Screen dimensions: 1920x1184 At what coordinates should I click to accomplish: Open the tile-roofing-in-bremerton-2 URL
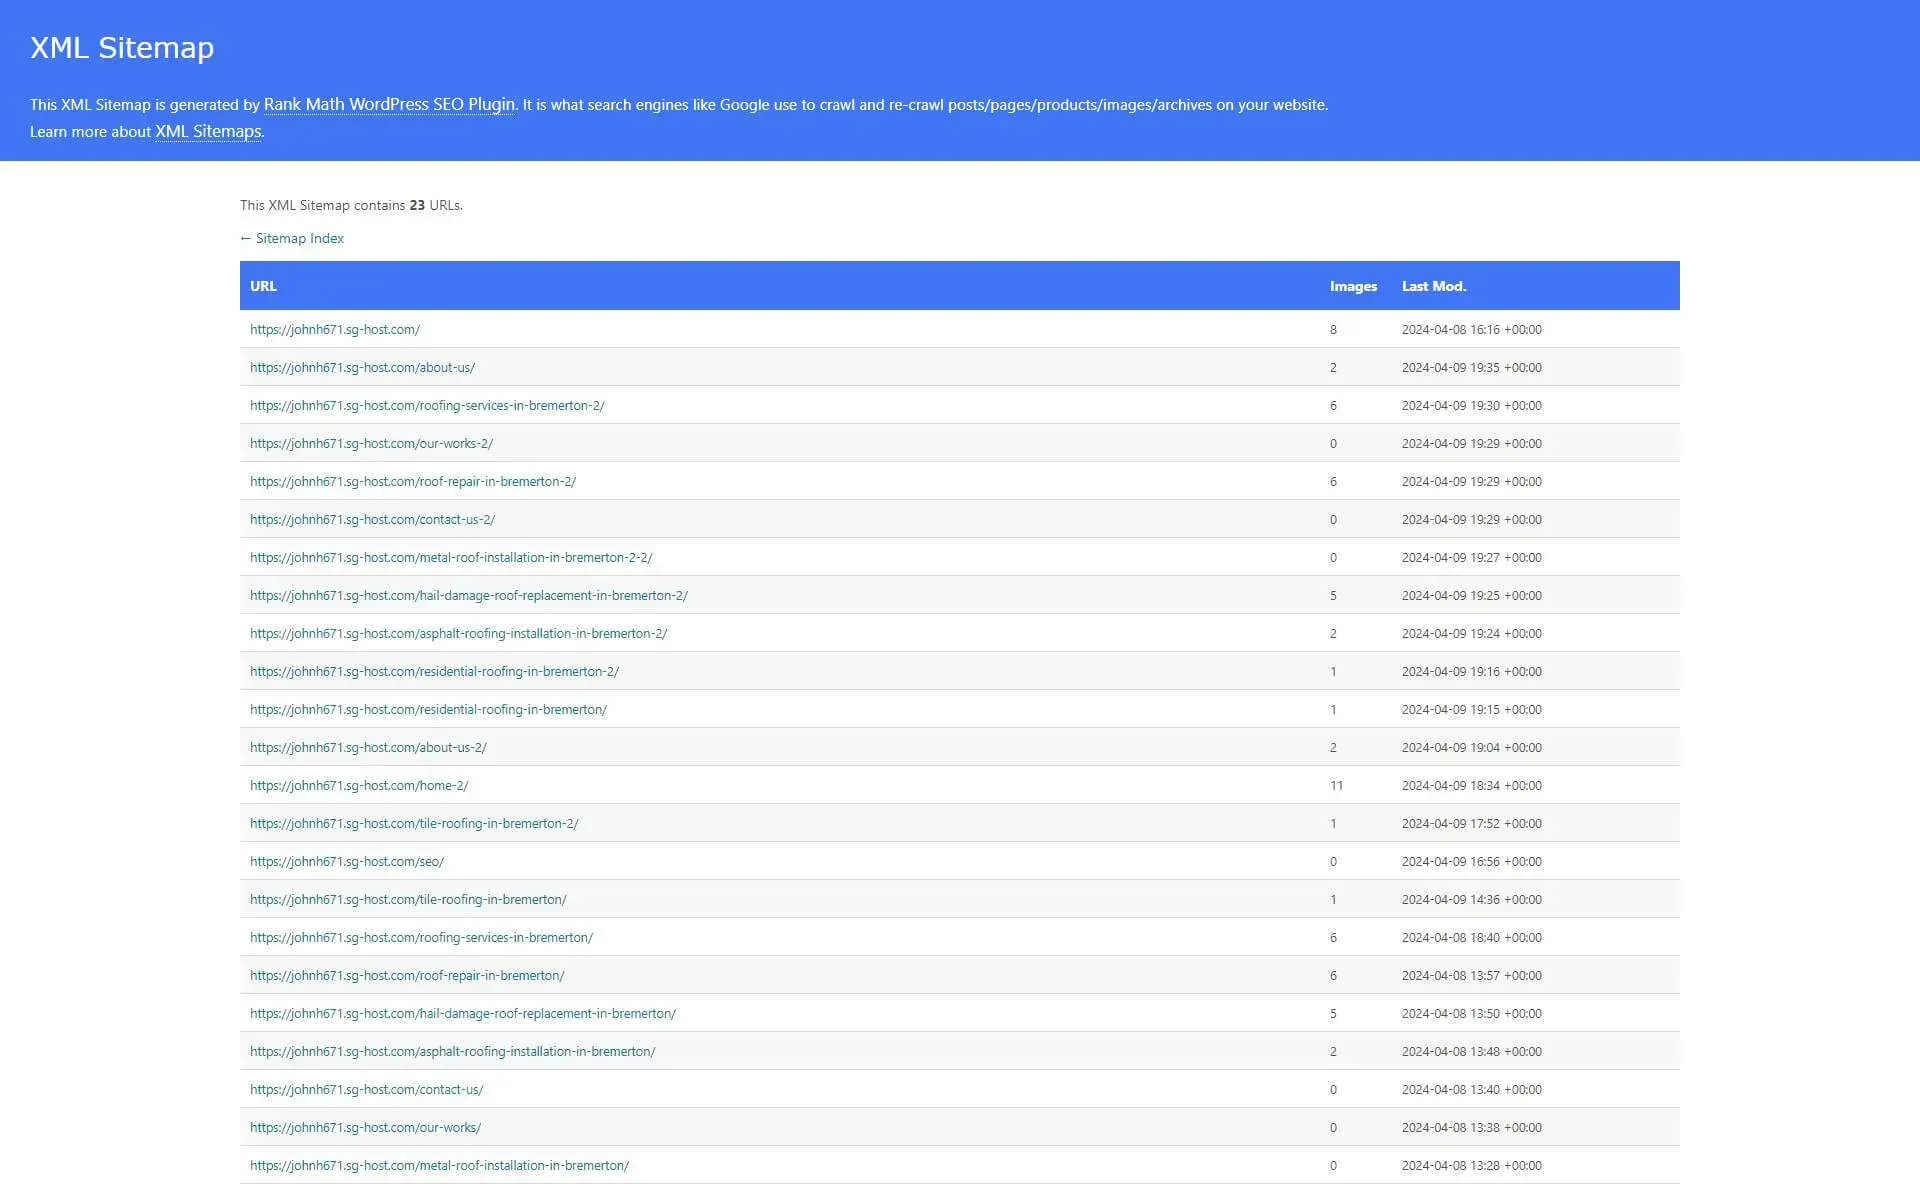414,823
